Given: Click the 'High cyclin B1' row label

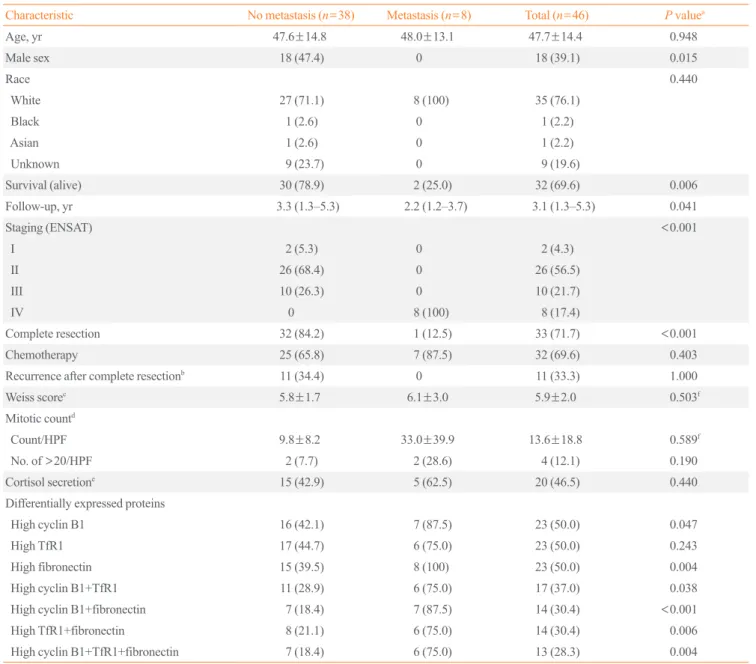Looking at the screenshot, I should (47, 525).
